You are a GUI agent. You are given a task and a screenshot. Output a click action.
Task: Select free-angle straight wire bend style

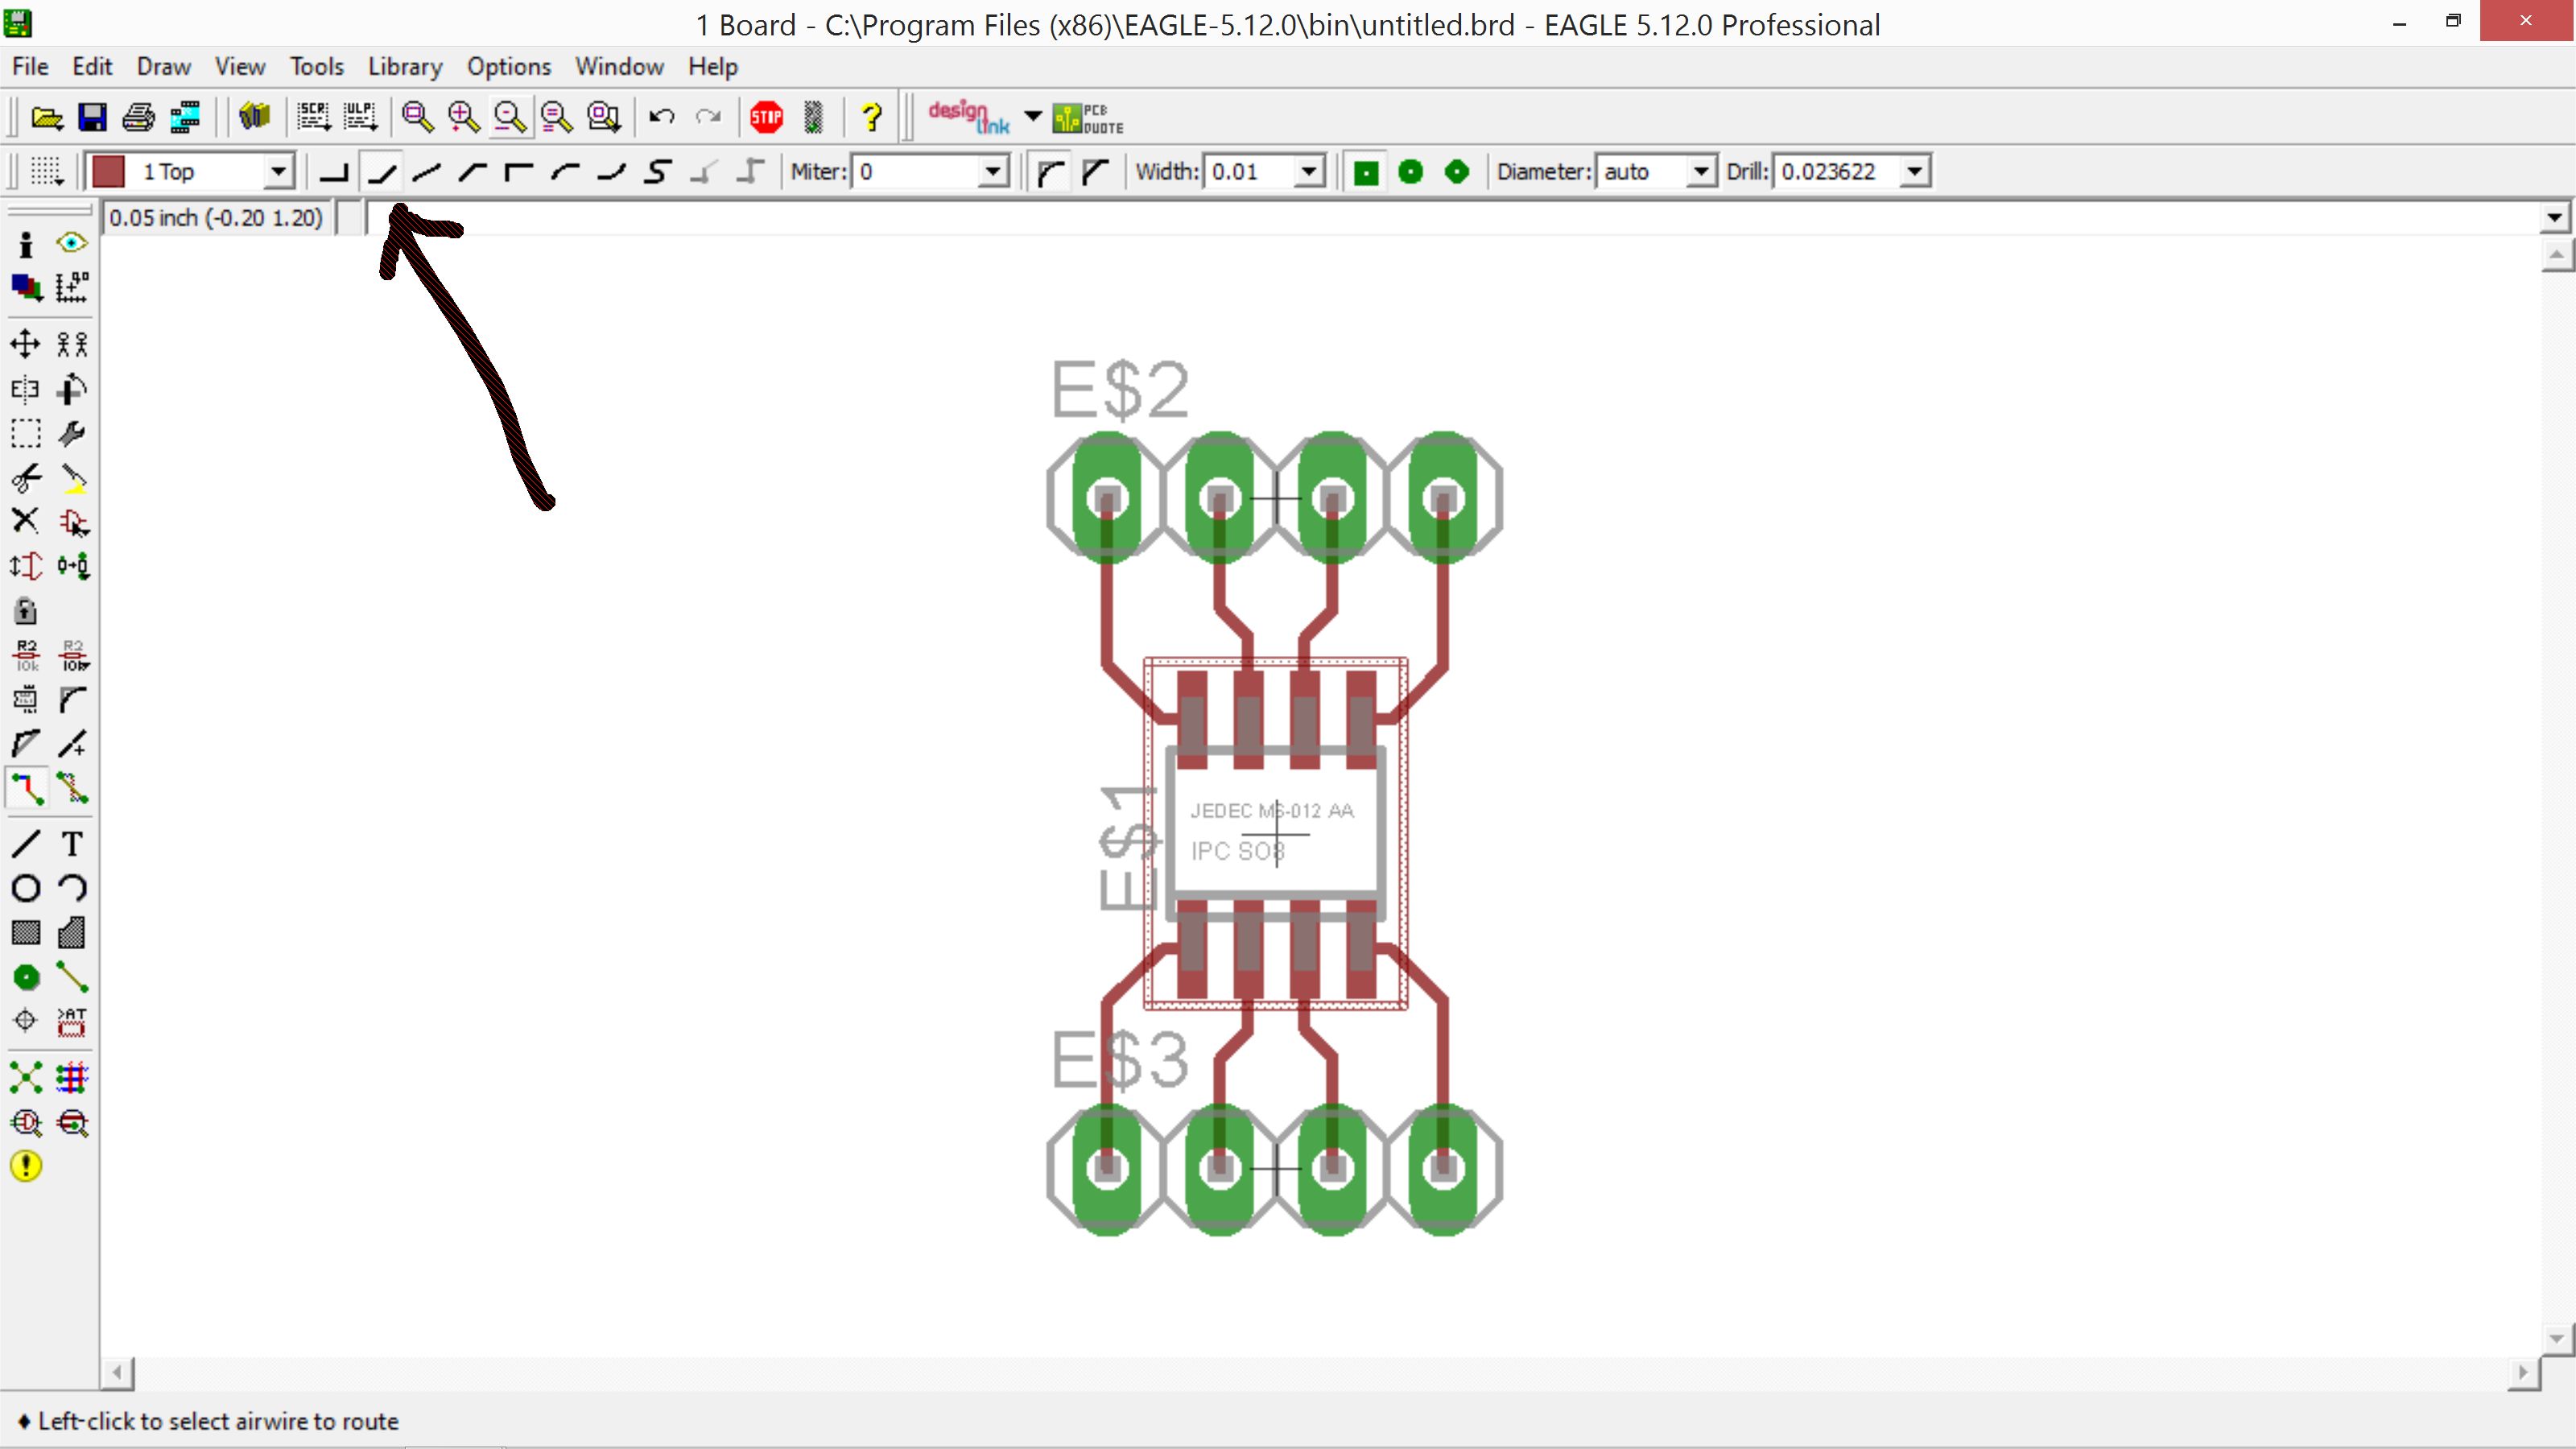click(x=427, y=172)
